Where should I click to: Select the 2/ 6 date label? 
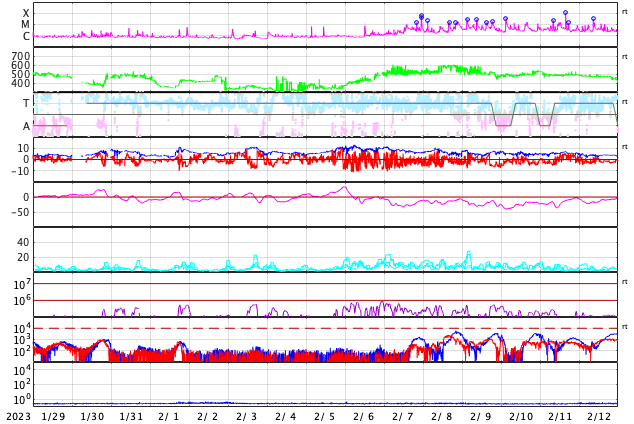point(363,417)
